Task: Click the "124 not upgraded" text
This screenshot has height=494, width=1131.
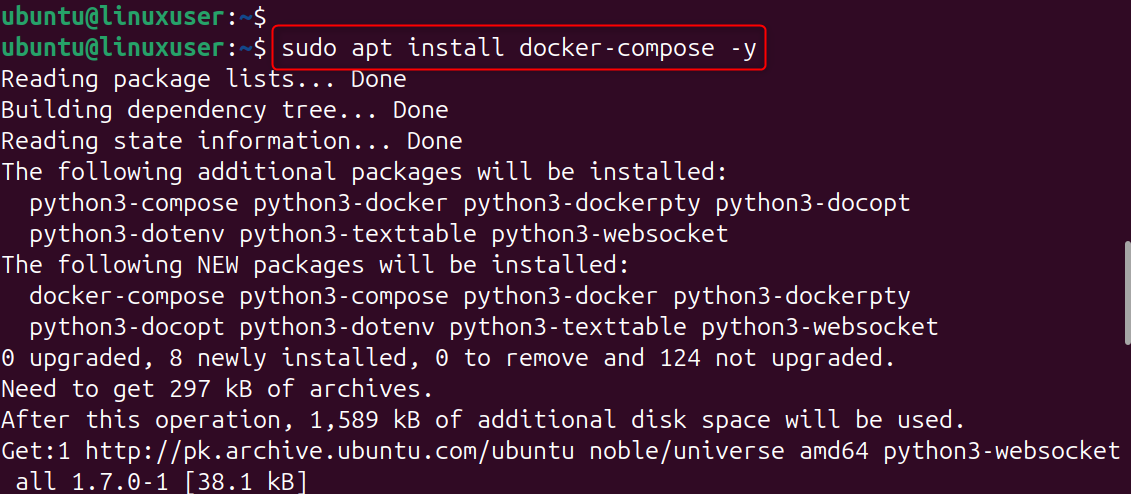Action: point(769,358)
